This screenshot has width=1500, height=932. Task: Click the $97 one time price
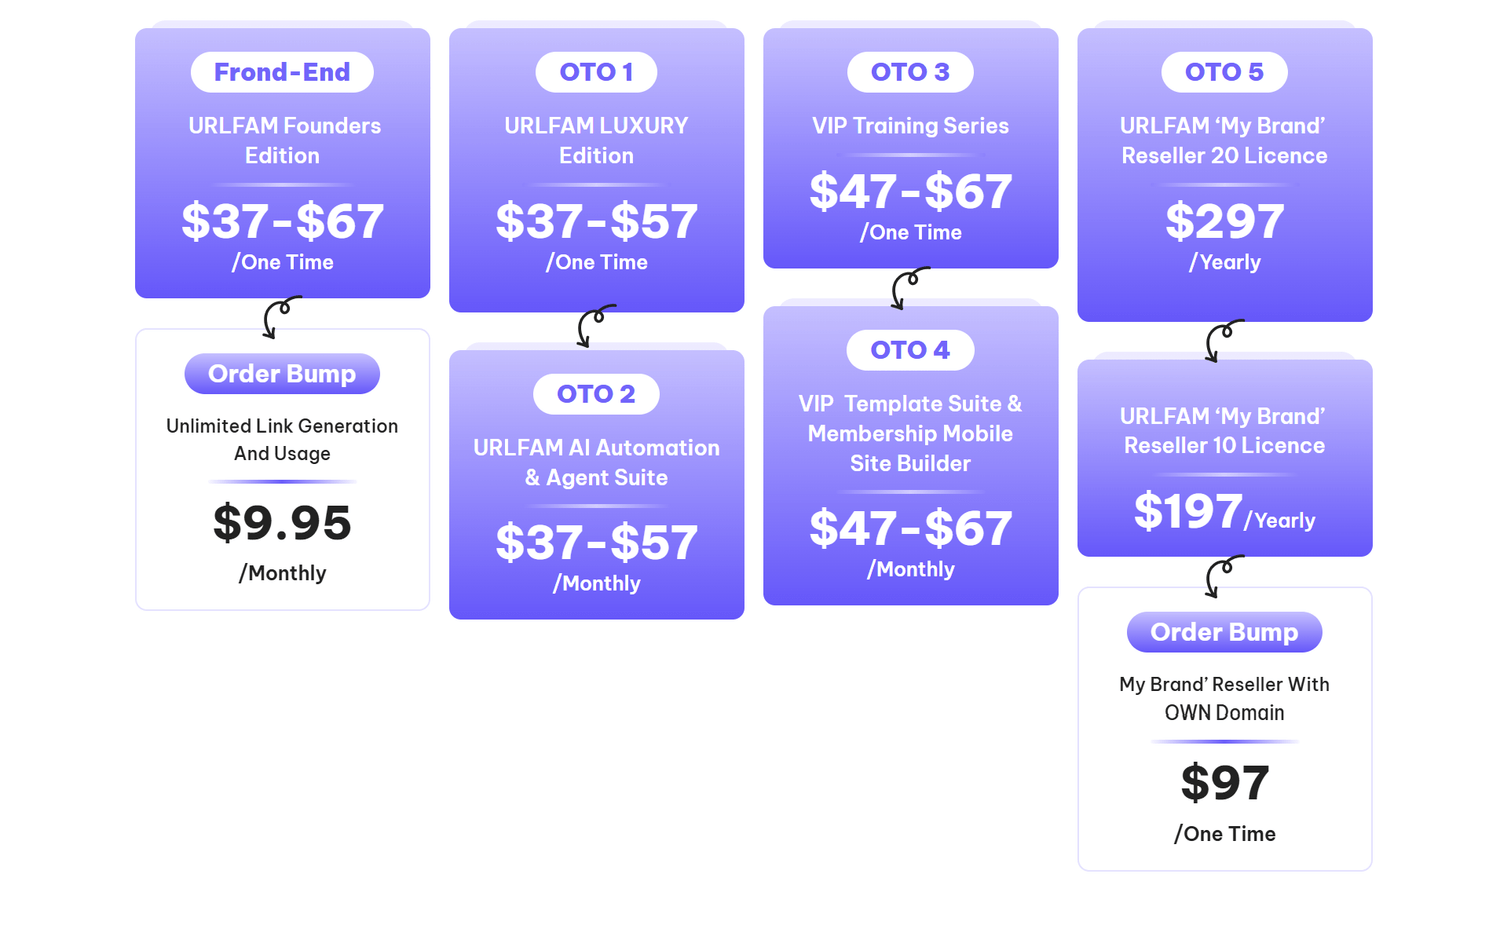coord(1224,783)
